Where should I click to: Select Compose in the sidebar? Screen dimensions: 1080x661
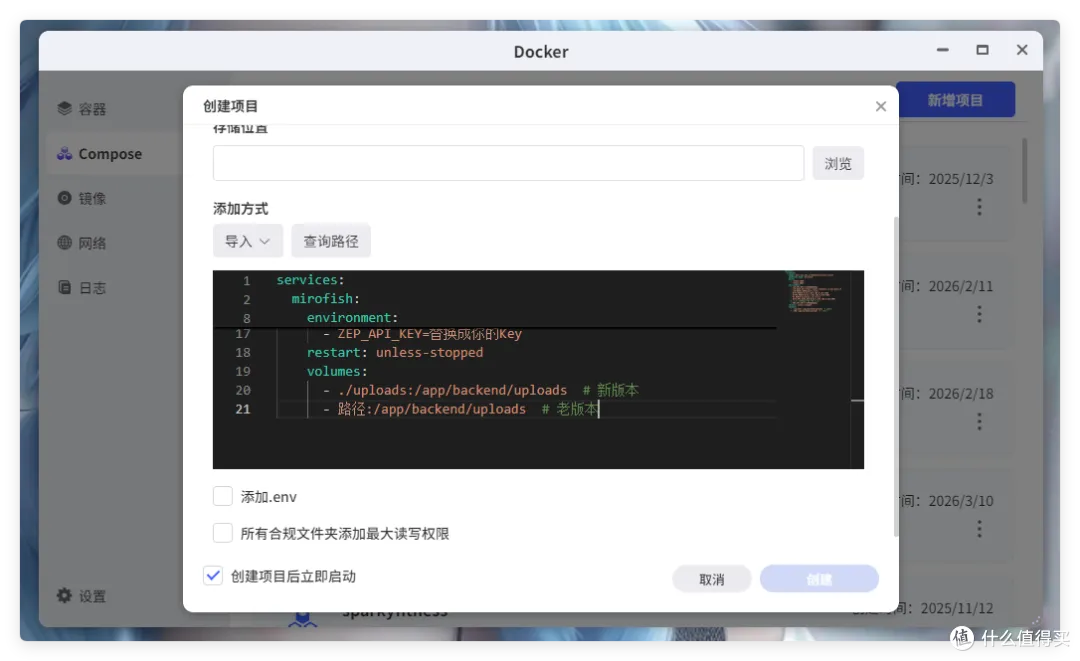pos(110,154)
